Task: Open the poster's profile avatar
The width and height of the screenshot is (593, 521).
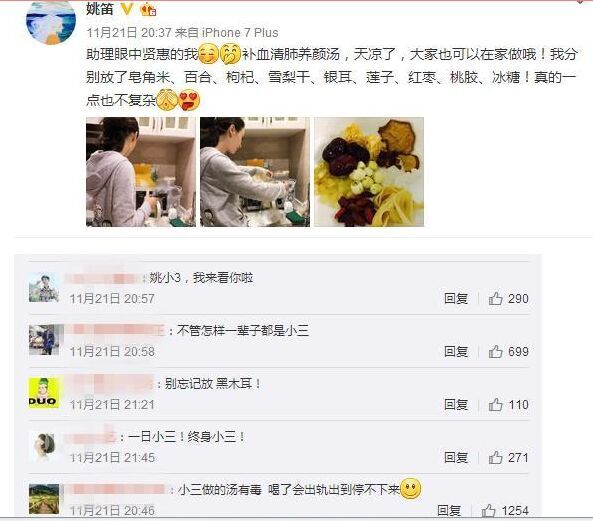Action: tap(51, 22)
